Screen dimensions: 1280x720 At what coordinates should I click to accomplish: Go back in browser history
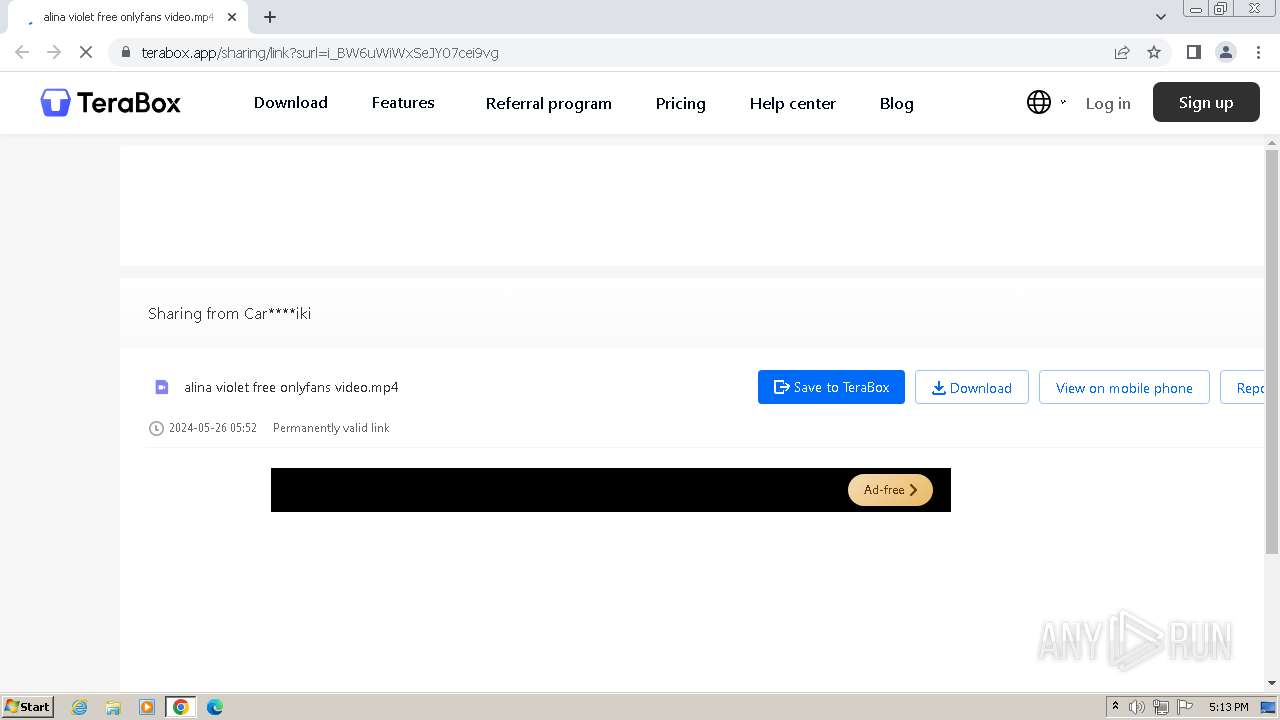tap(22, 52)
